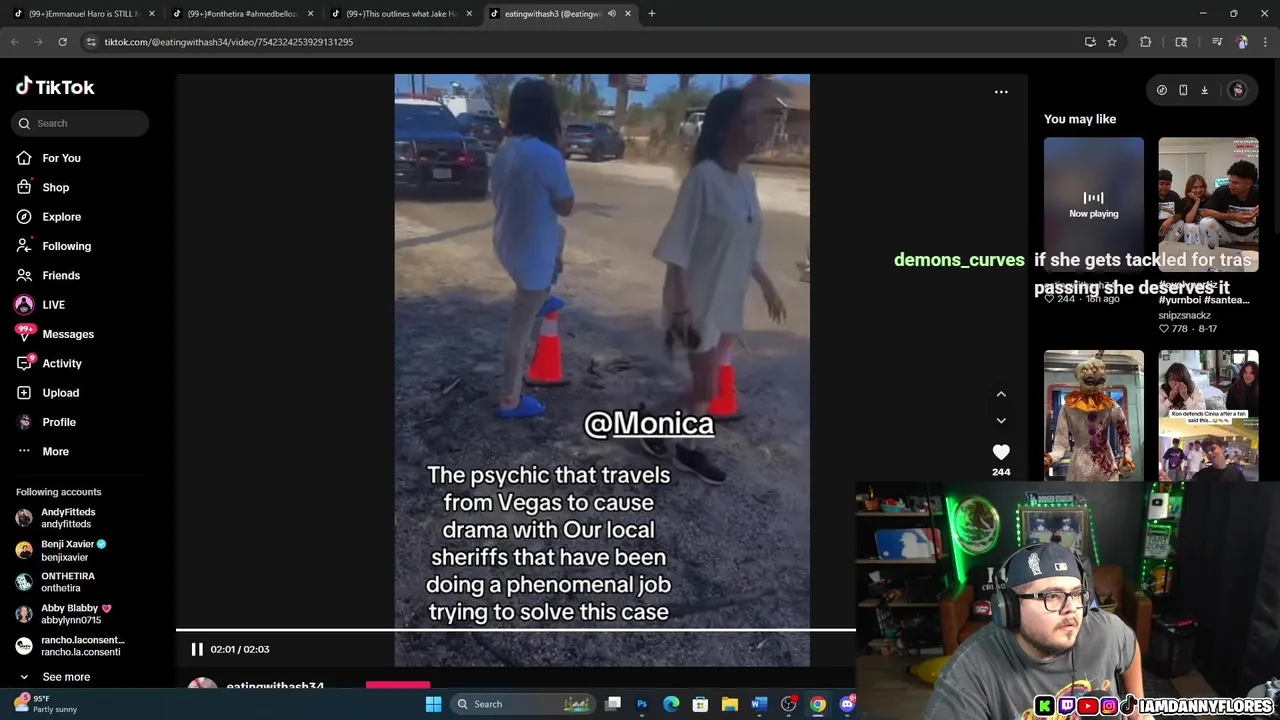Image resolution: width=1280 pixels, height=720 pixels.
Task: Open the install app icon in address bar
Action: [1090, 42]
